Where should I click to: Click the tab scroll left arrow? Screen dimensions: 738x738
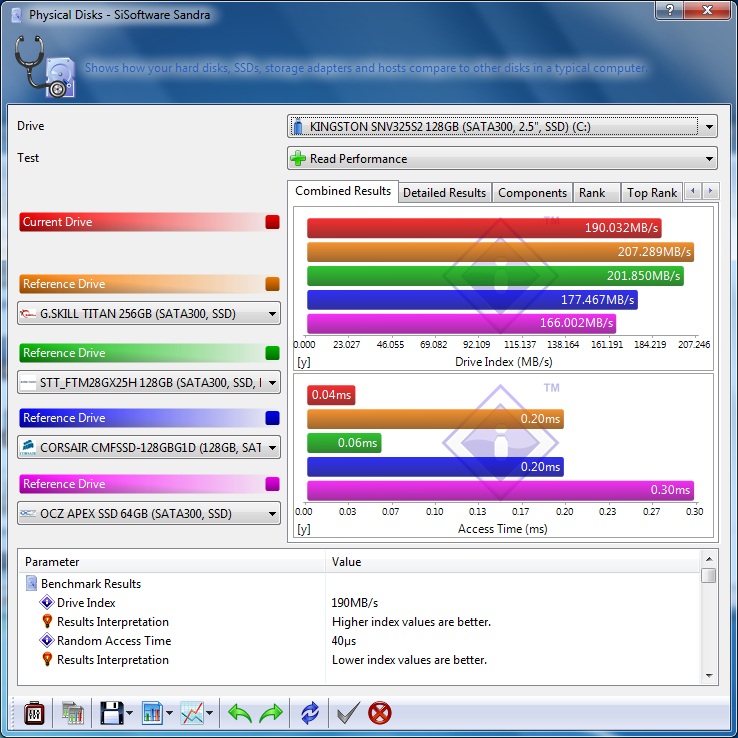[693, 191]
